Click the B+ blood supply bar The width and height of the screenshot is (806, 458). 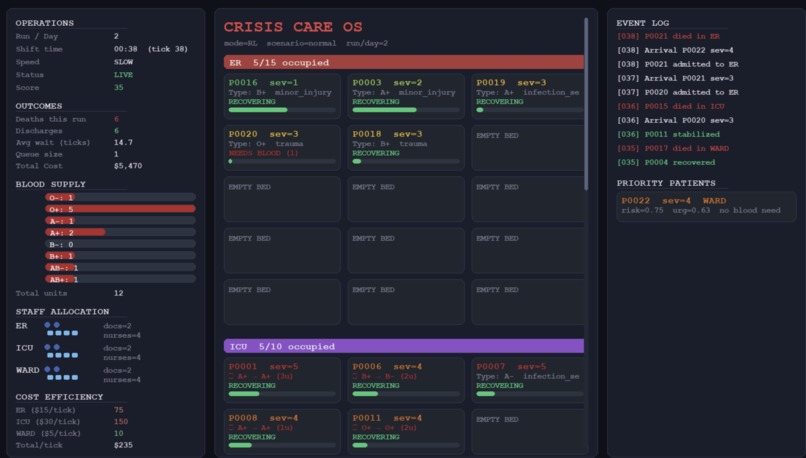coord(120,255)
